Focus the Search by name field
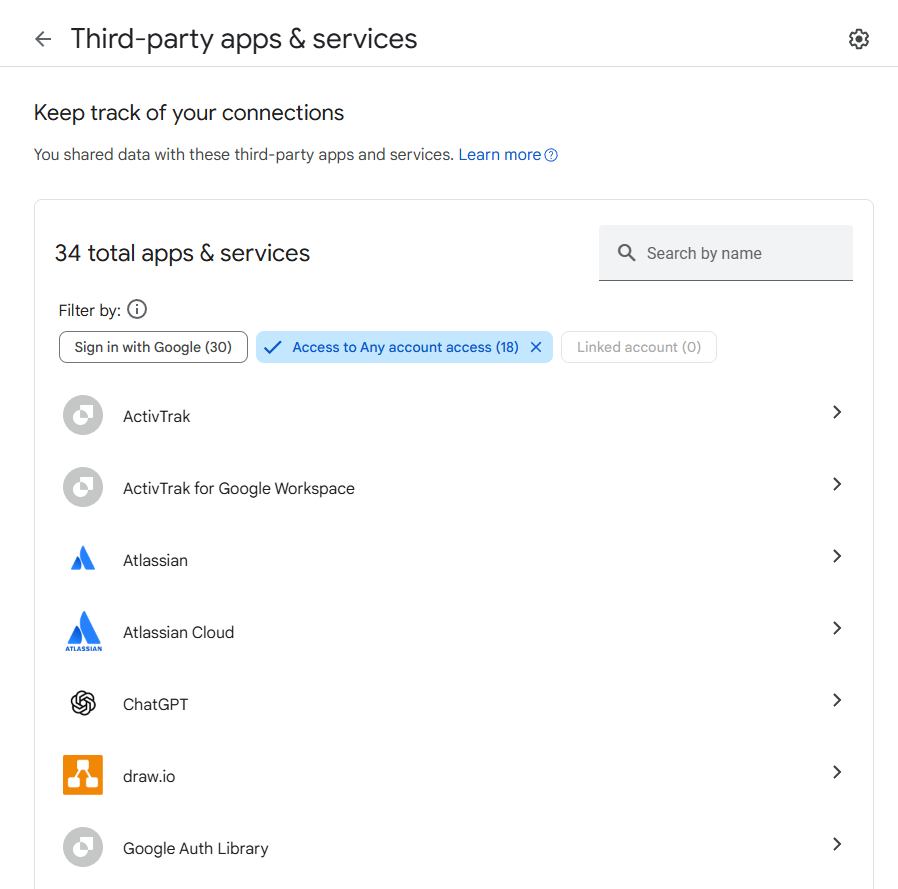The height and width of the screenshot is (889, 898). pyautogui.click(x=726, y=253)
